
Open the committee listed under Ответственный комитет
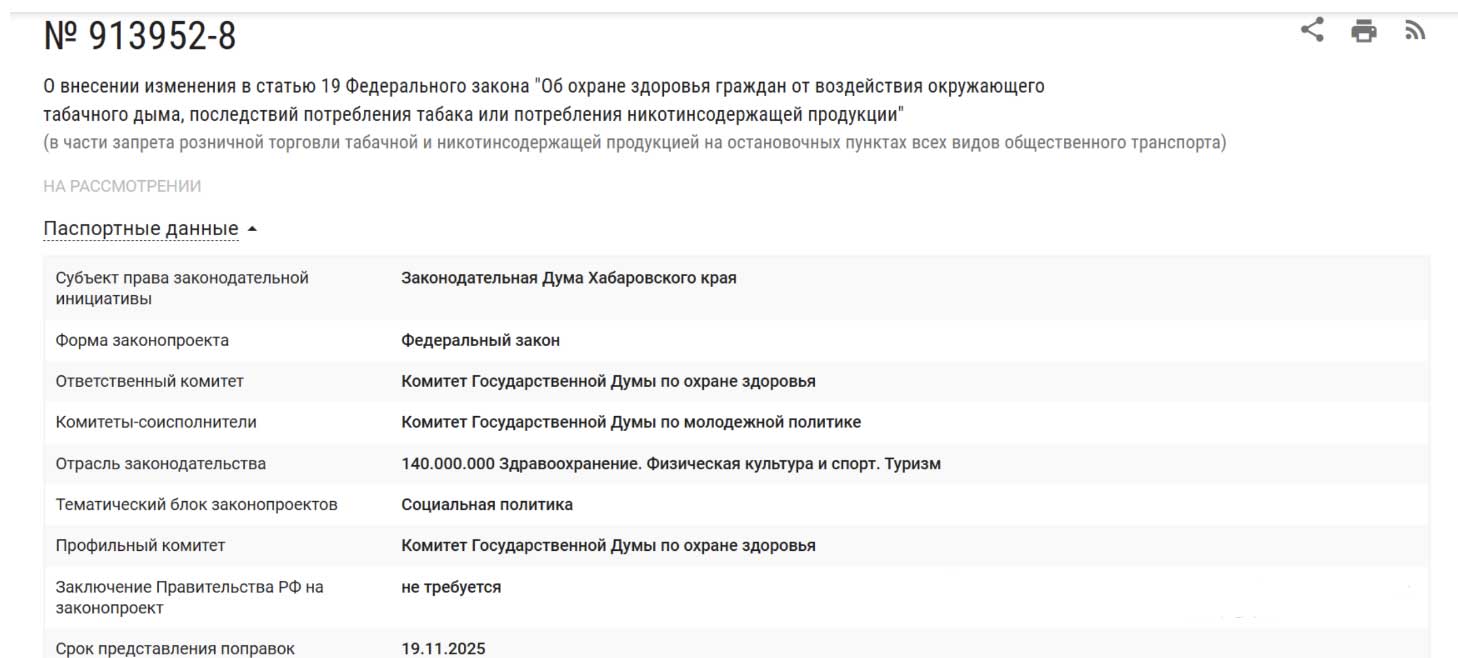pos(608,381)
